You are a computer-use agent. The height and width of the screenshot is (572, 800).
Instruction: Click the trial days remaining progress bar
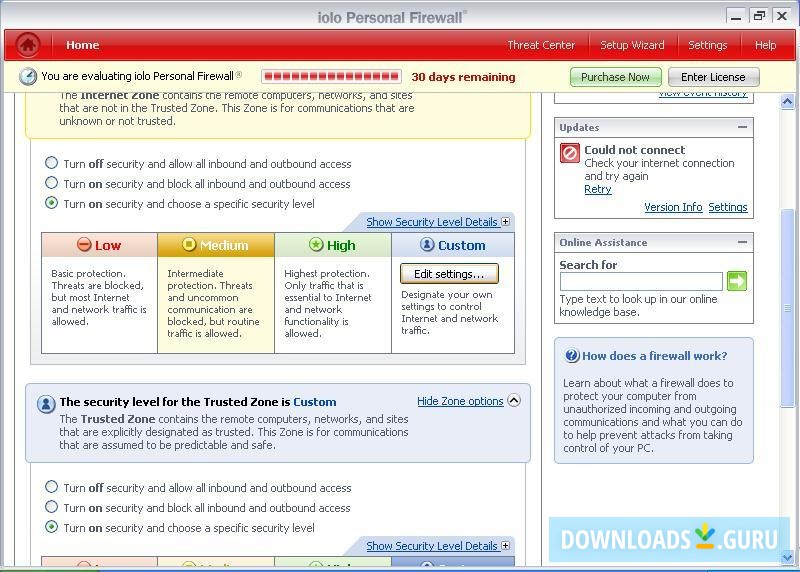click(332, 77)
